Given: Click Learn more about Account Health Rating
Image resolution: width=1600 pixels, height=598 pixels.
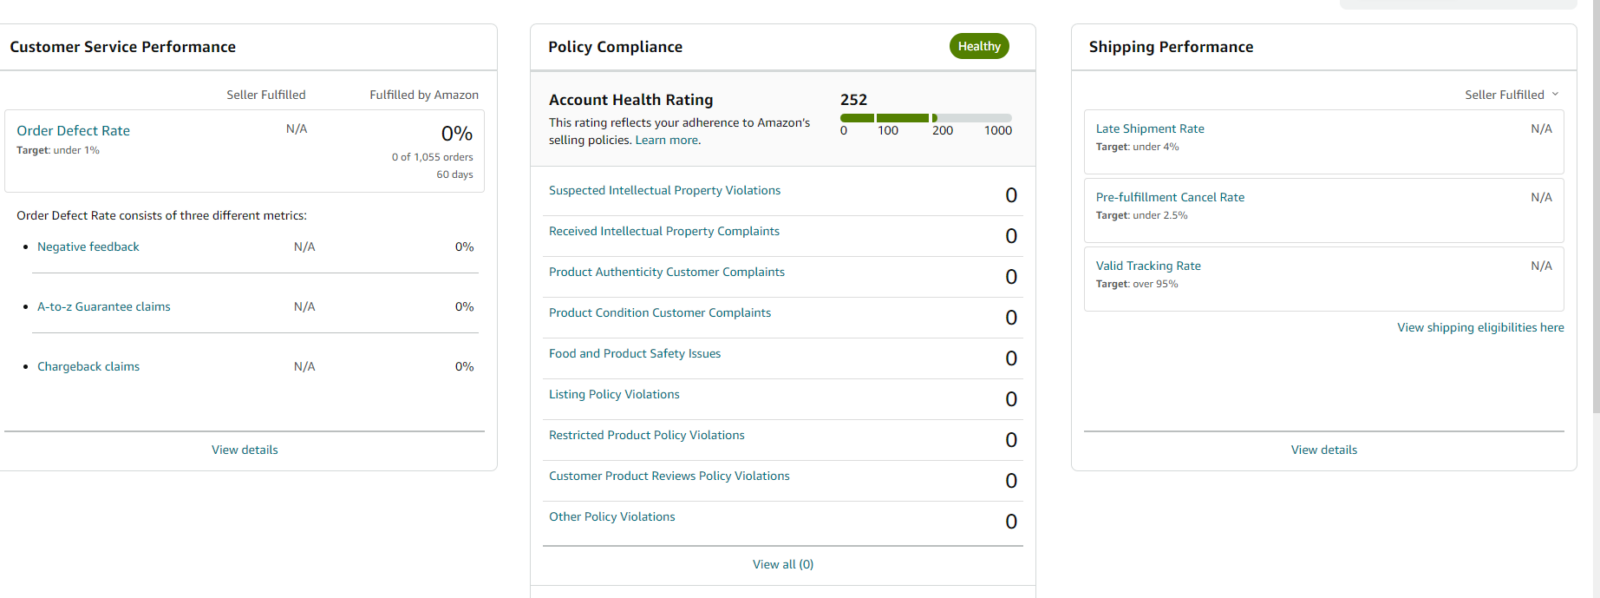Looking at the screenshot, I should tap(667, 141).
